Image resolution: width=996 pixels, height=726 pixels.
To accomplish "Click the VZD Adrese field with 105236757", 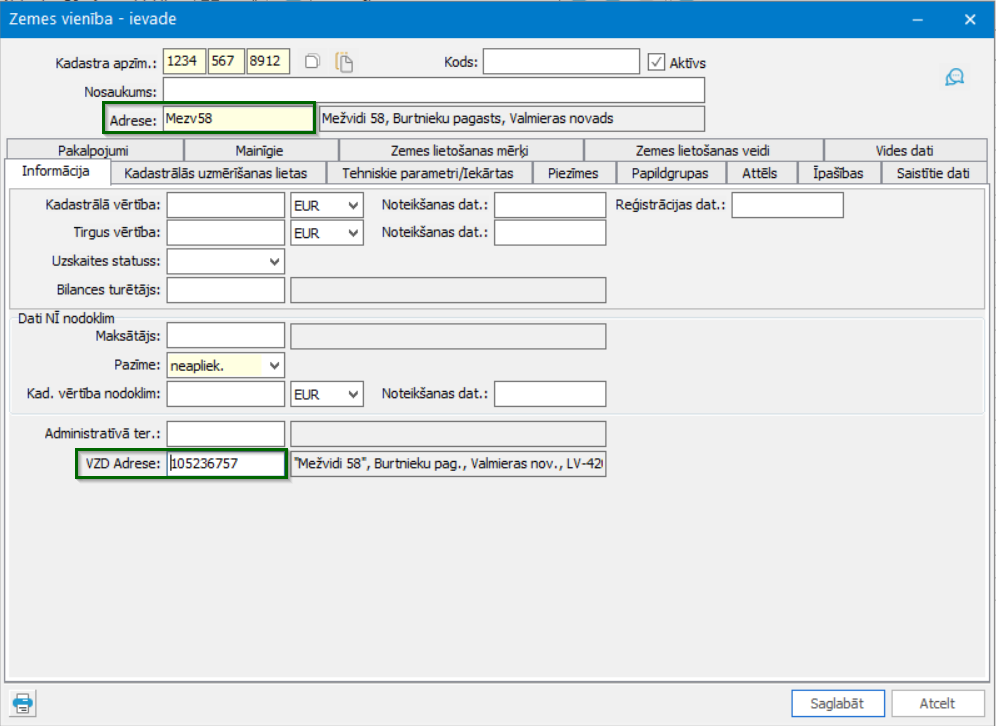I will point(225,464).
